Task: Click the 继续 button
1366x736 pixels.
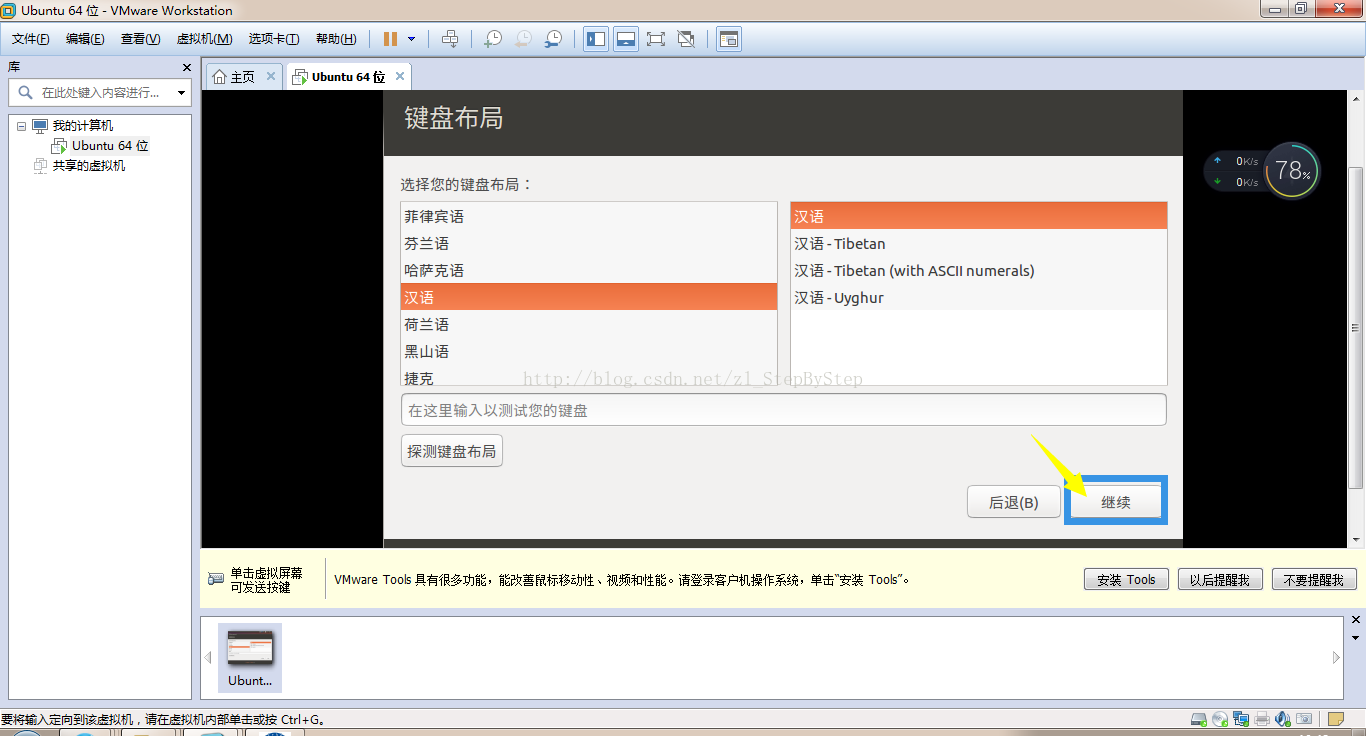Action: pyautogui.click(x=1115, y=502)
